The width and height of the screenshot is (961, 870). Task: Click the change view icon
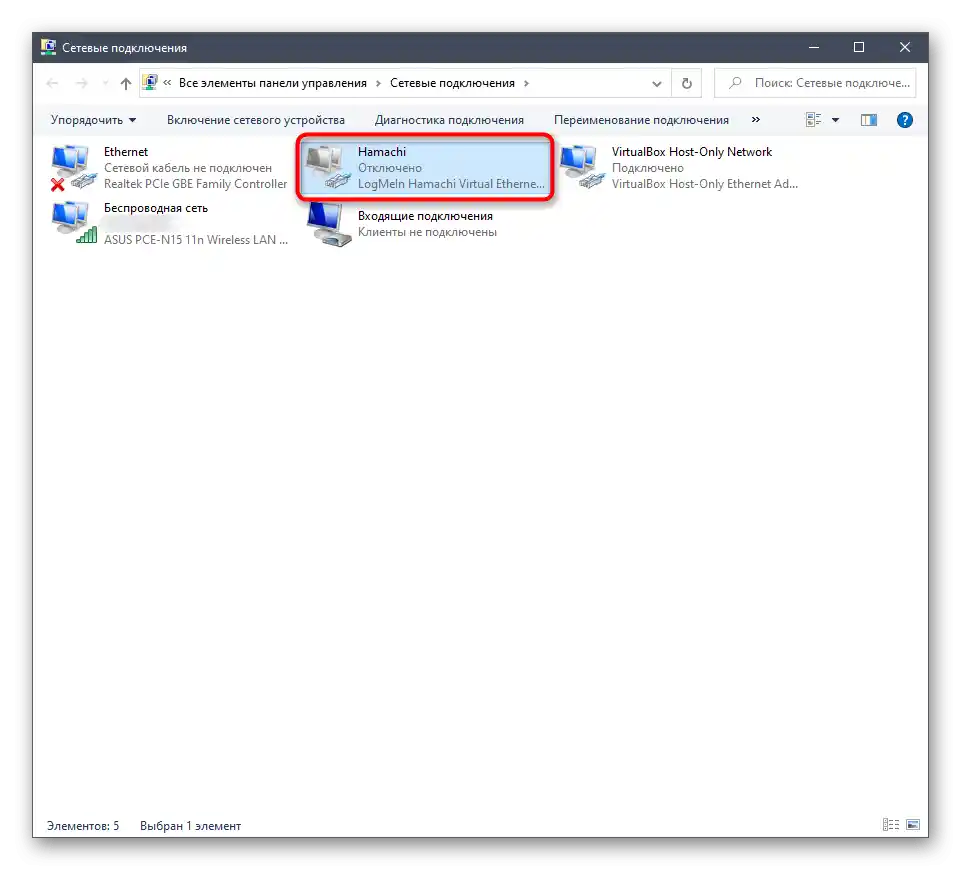(x=813, y=120)
